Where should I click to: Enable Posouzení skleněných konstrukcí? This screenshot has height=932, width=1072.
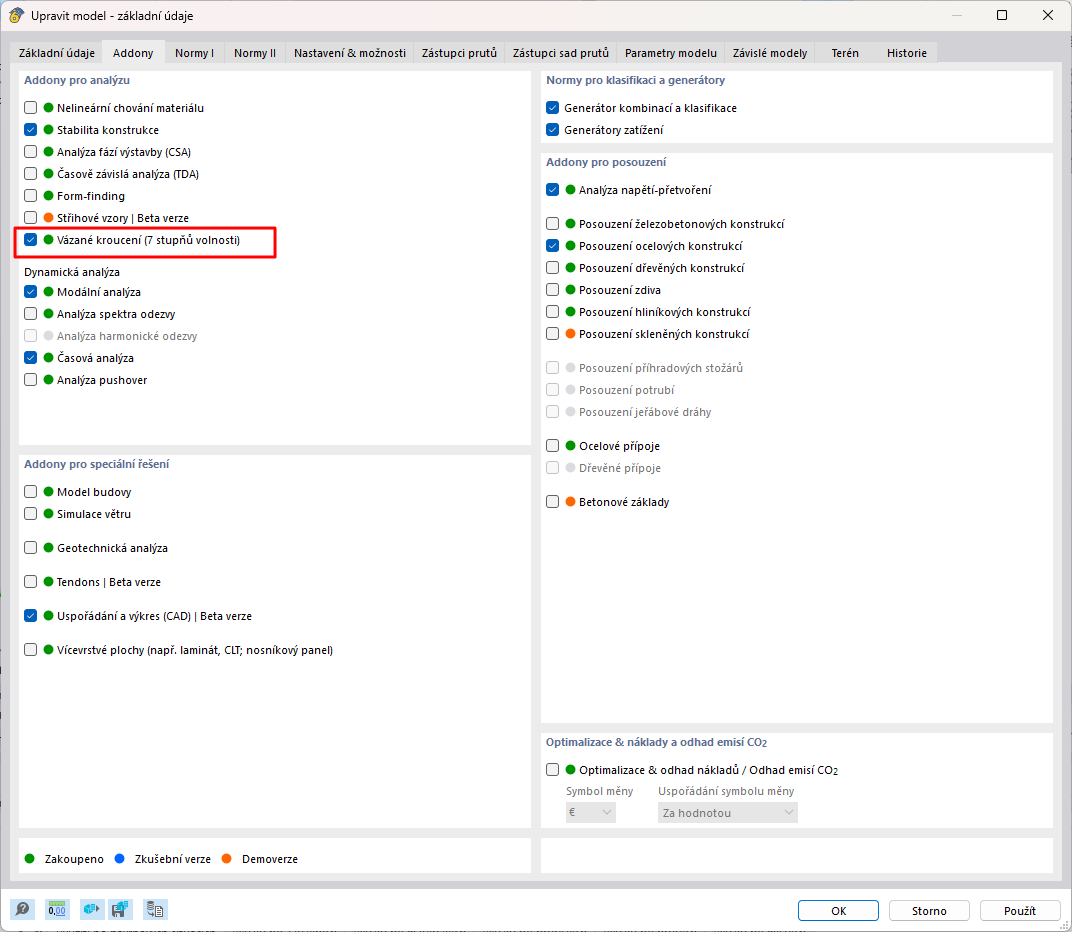(x=553, y=334)
